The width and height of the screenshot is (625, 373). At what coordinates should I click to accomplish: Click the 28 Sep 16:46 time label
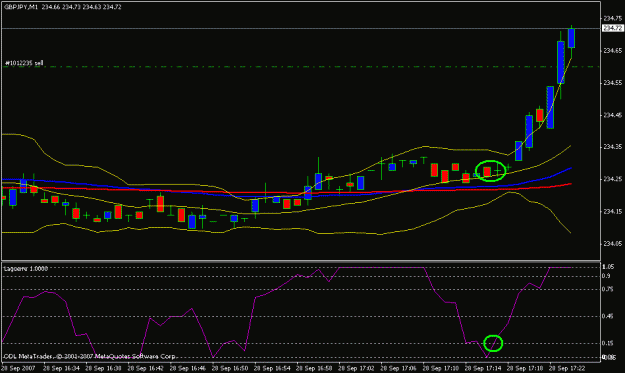pyautogui.click(x=188, y=368)
